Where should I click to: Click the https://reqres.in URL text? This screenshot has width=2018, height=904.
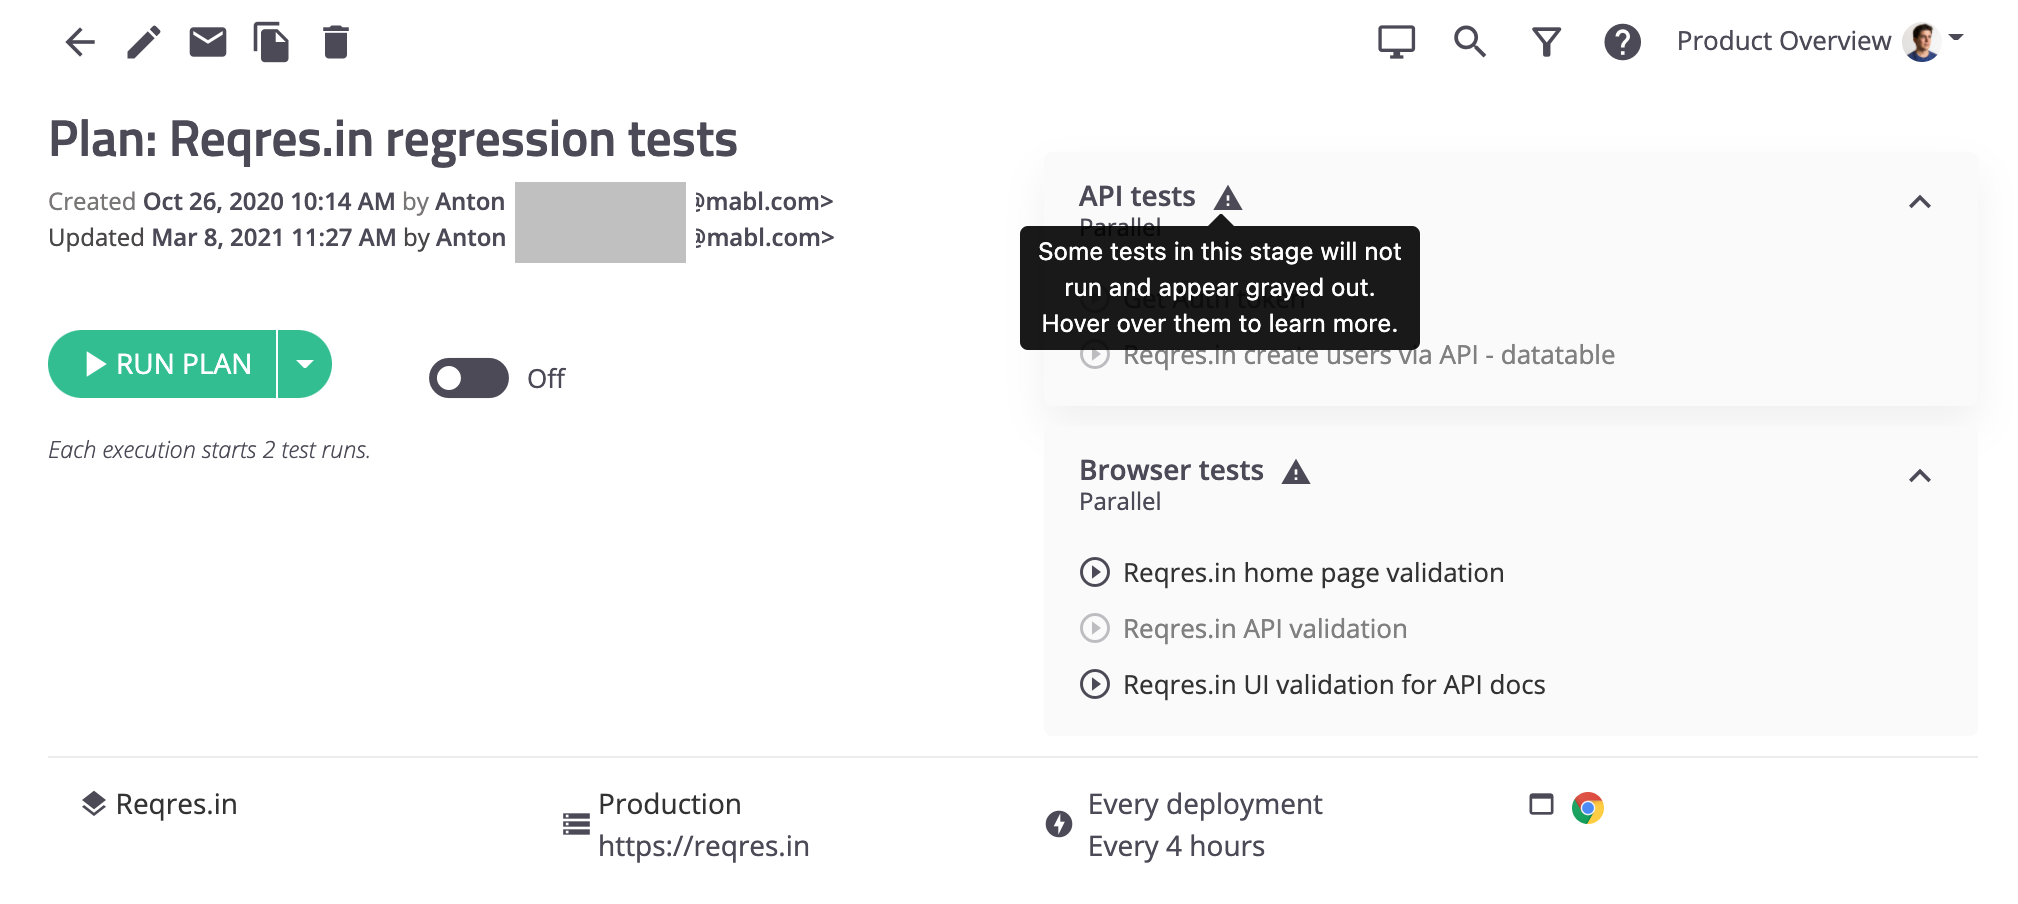tap(703, 846)
